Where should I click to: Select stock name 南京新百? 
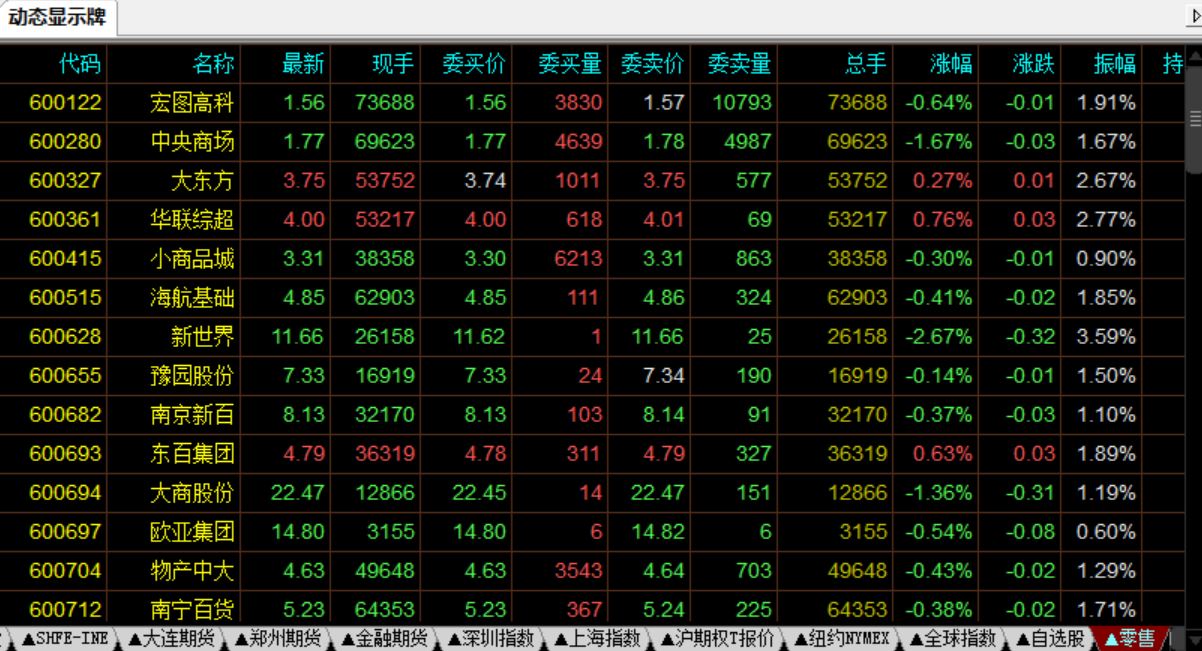(x=193, y=415)
